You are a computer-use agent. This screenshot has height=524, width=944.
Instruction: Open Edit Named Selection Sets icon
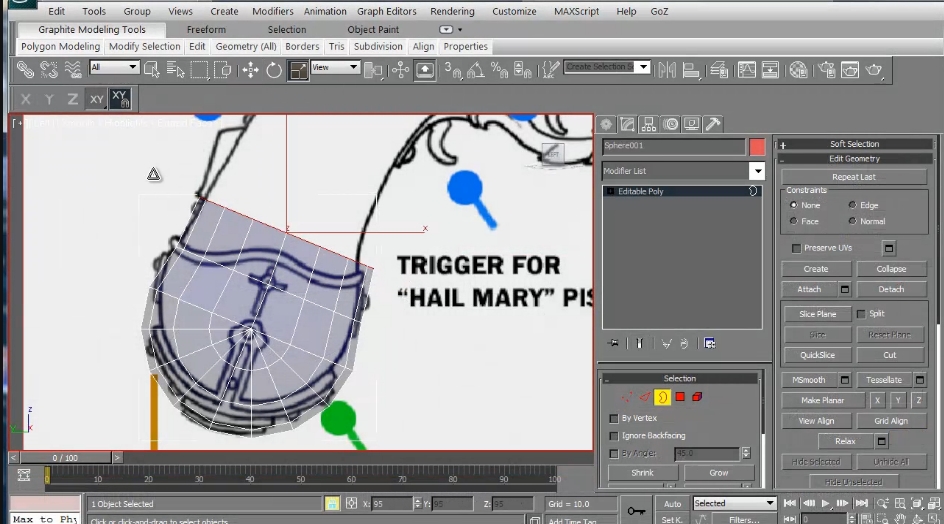550,70
